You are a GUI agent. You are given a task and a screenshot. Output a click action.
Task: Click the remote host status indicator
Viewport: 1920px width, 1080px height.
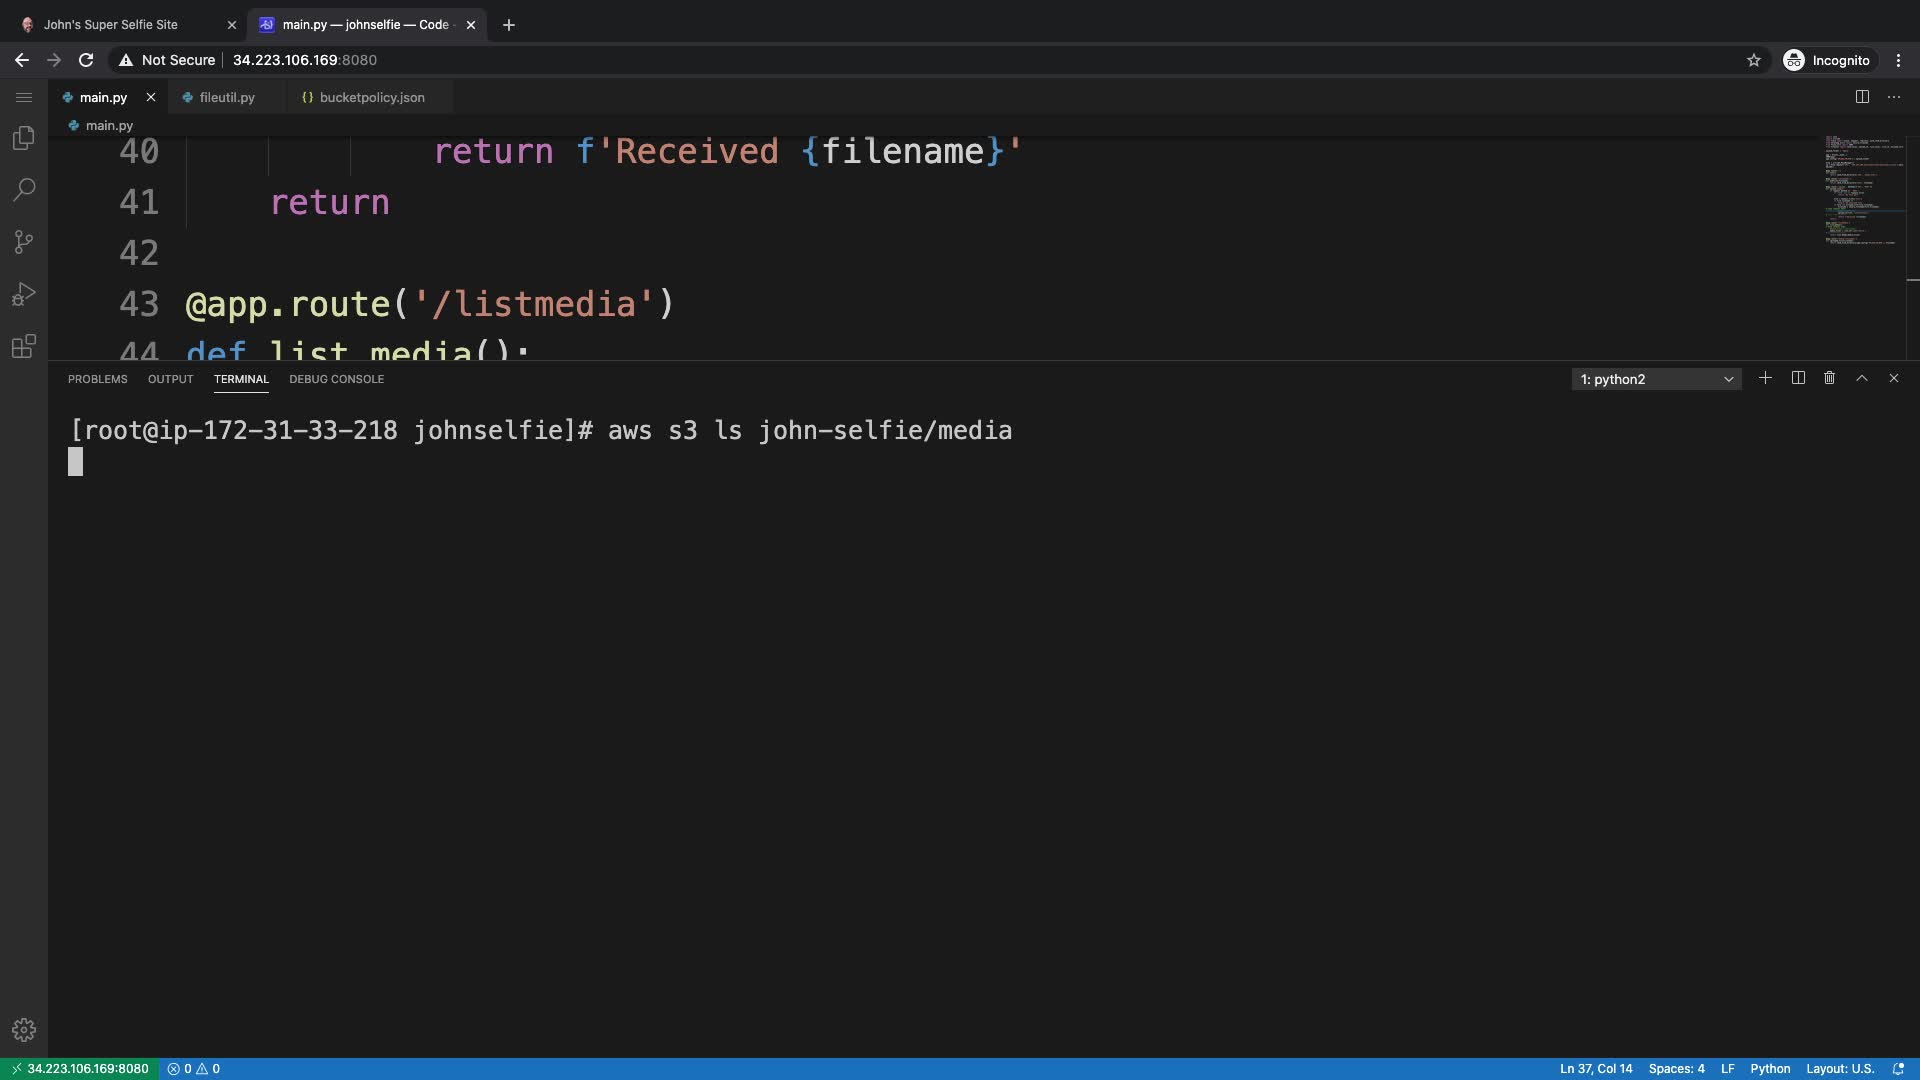click(x=79, y=1068)
